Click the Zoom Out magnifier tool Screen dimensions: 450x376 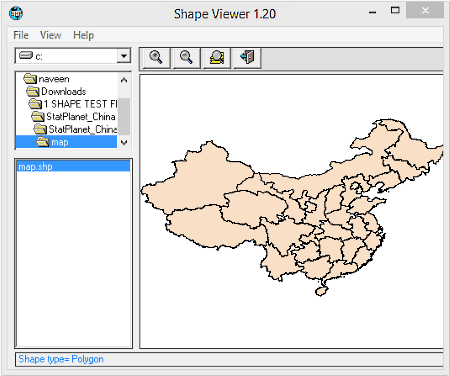click(x=186, y=57)
